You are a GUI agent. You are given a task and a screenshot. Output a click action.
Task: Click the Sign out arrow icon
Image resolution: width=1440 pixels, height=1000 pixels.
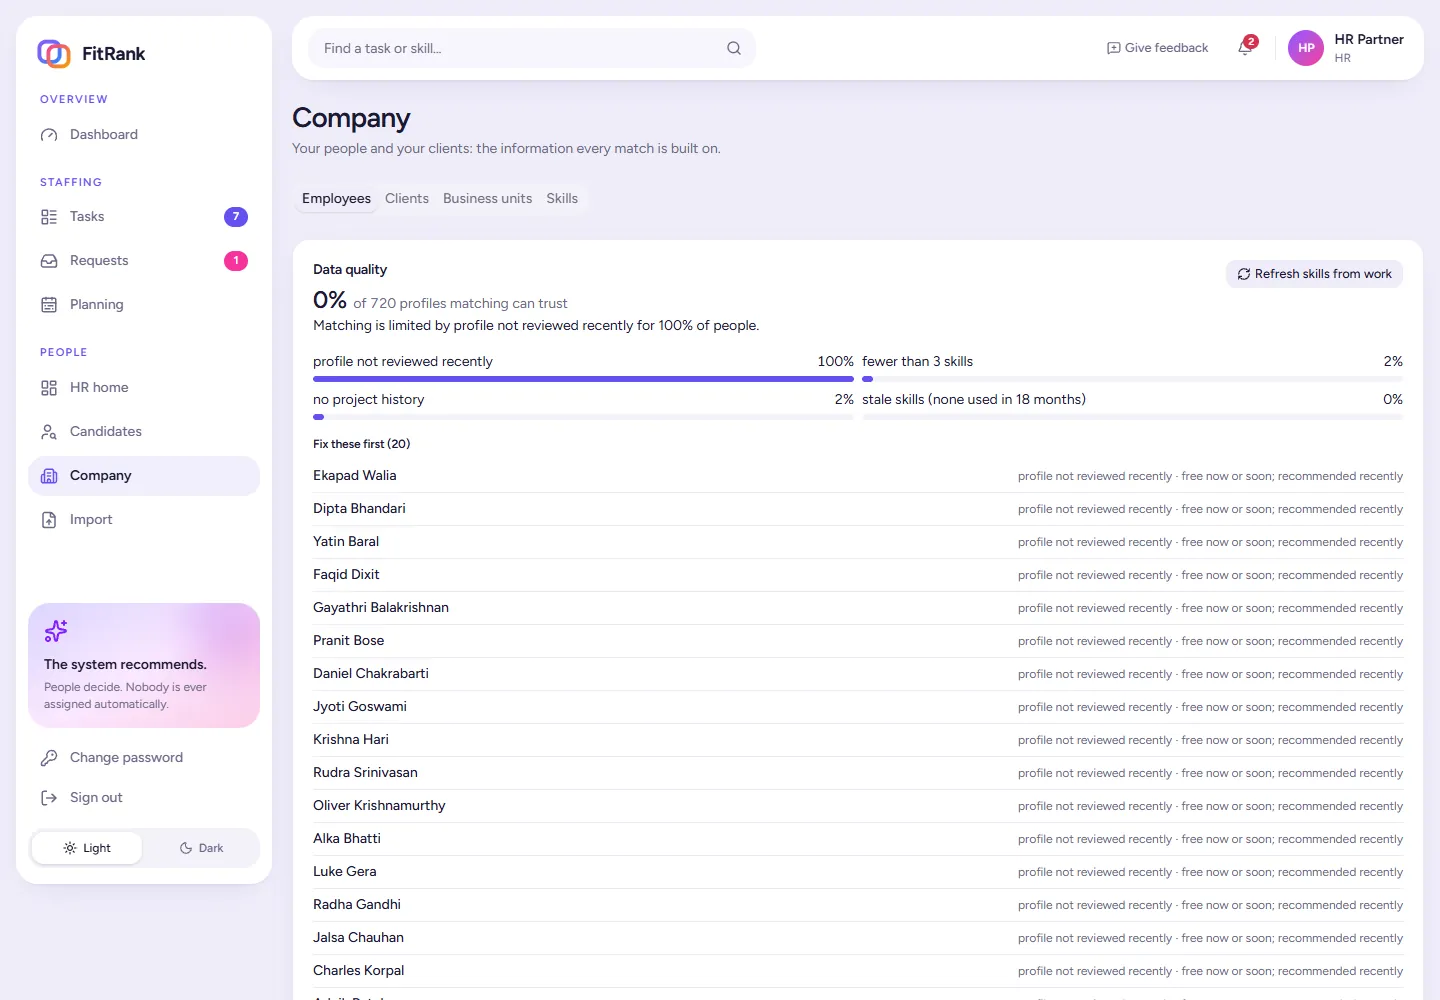tap(49, 798)
